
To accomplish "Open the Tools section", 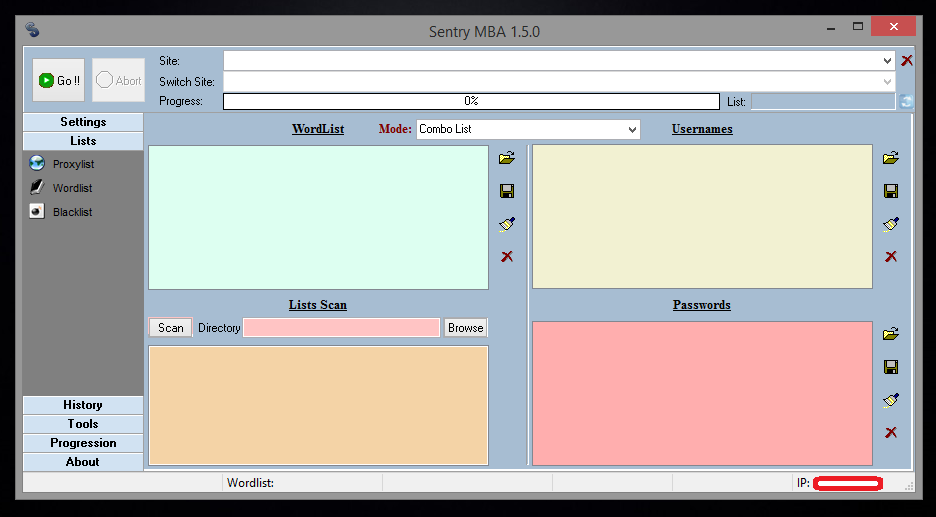I will click(83, 424).
